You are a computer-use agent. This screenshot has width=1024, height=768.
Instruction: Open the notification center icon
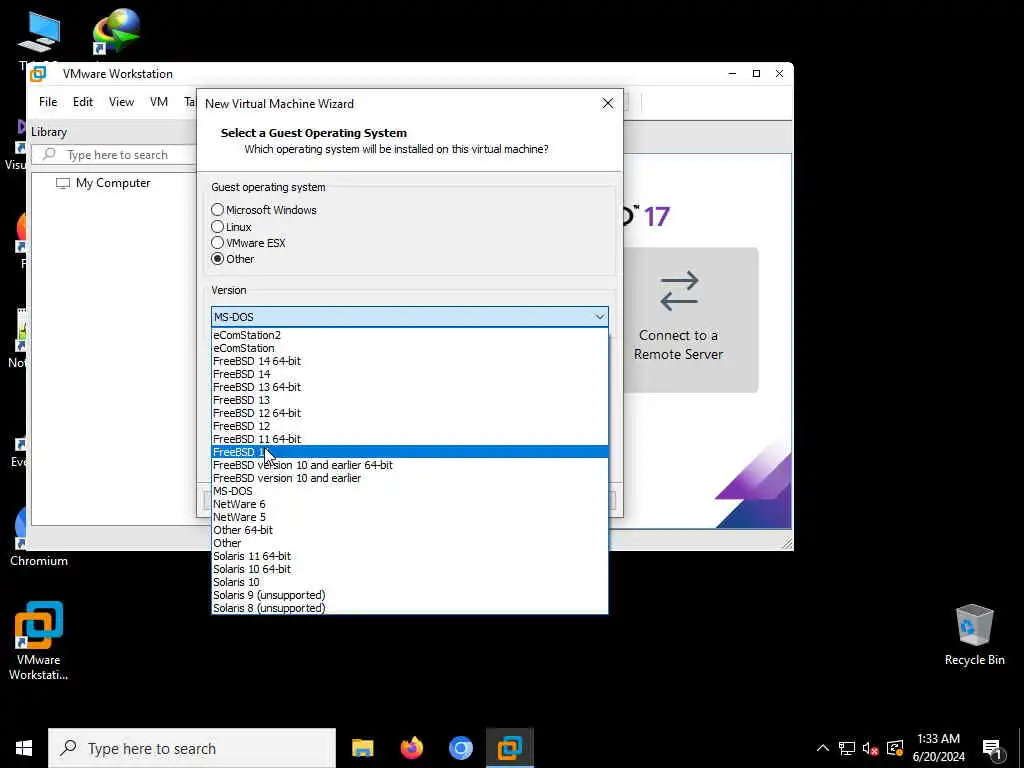coord(992,749)
